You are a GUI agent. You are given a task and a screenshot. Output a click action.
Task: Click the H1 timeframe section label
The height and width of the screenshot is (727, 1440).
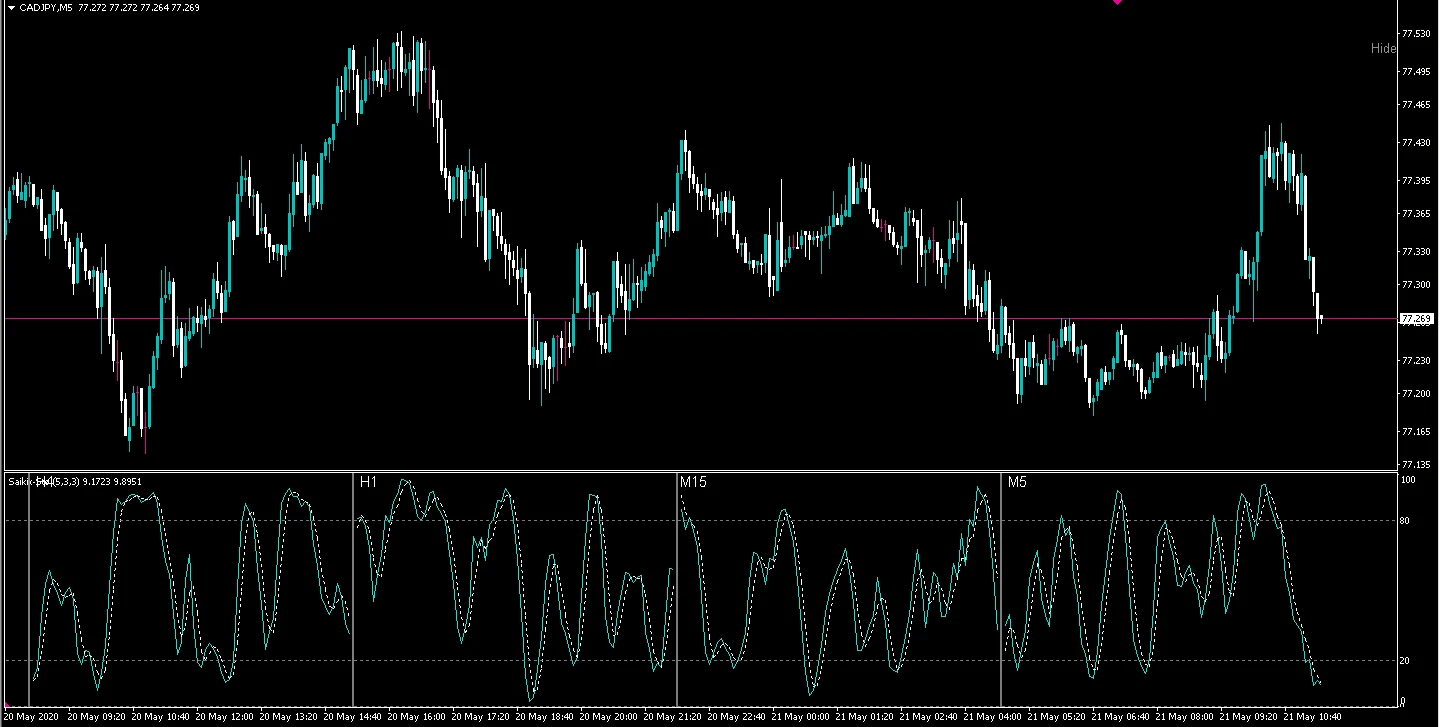click(x=368, y=482)
